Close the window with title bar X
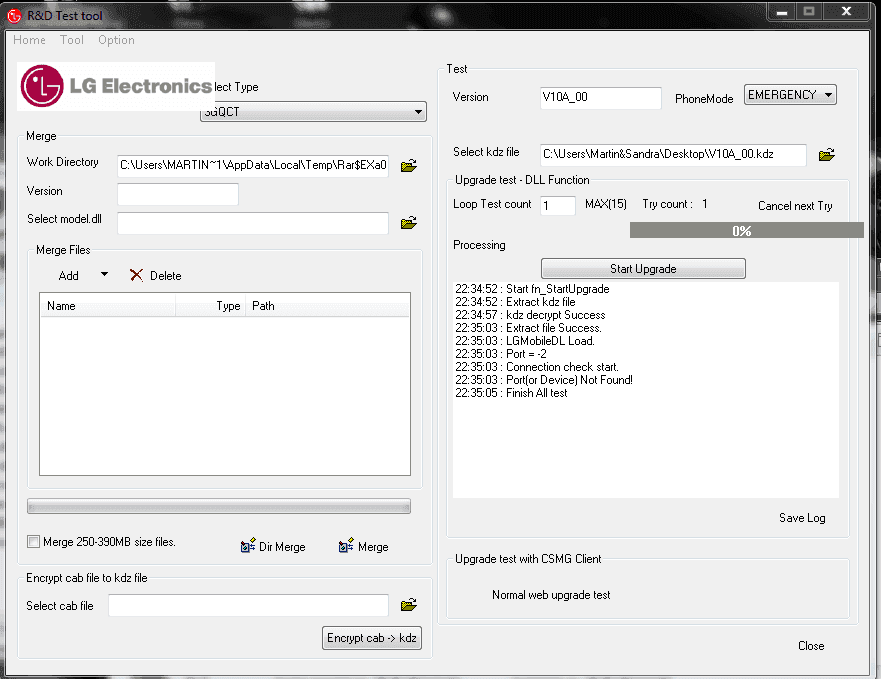The width and height of the screenshot is (881, 679). pos(846,11)
